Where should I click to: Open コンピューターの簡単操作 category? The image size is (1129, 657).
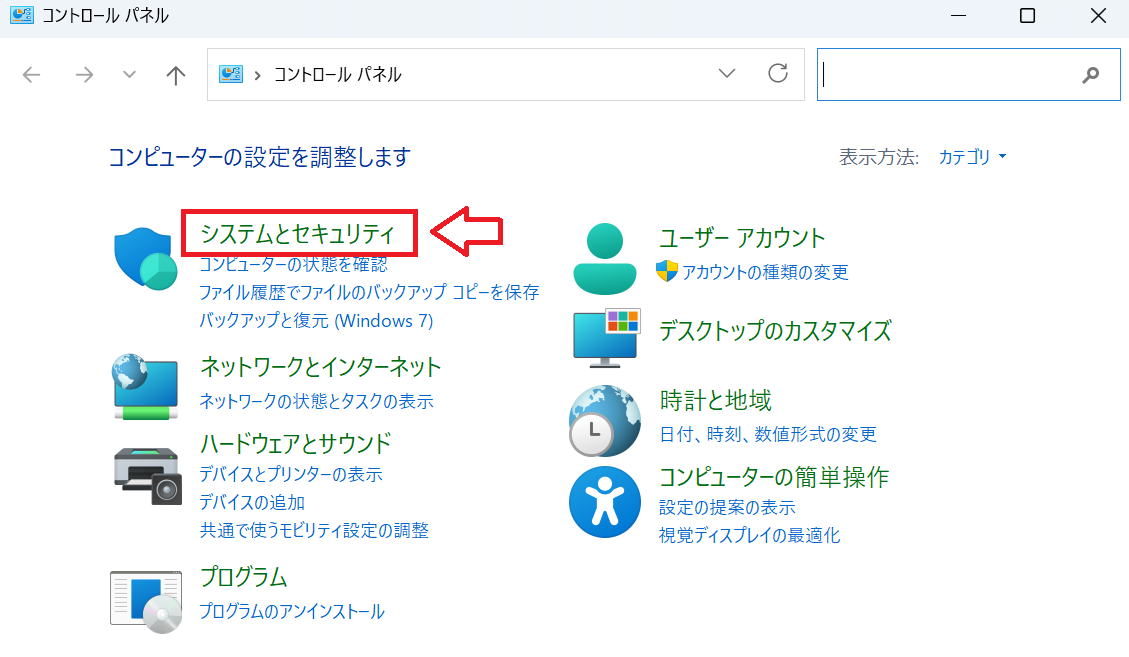774,477
